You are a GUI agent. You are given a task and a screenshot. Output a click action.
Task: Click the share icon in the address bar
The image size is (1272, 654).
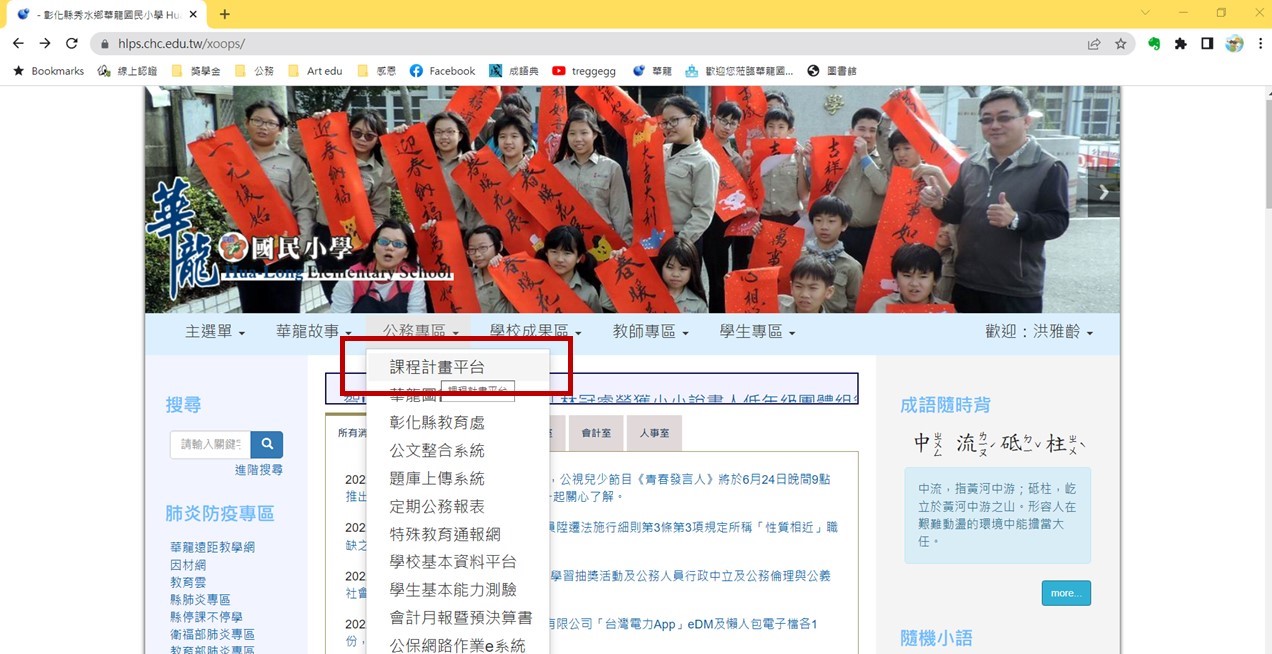coord(1092,44)
